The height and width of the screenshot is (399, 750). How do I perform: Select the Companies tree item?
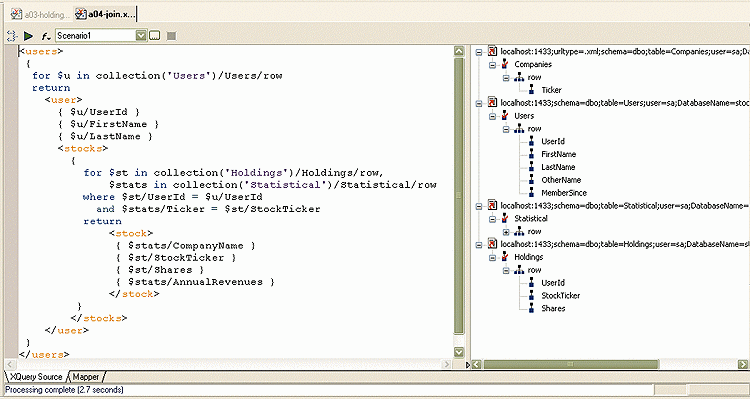click(x=533, y=64)
